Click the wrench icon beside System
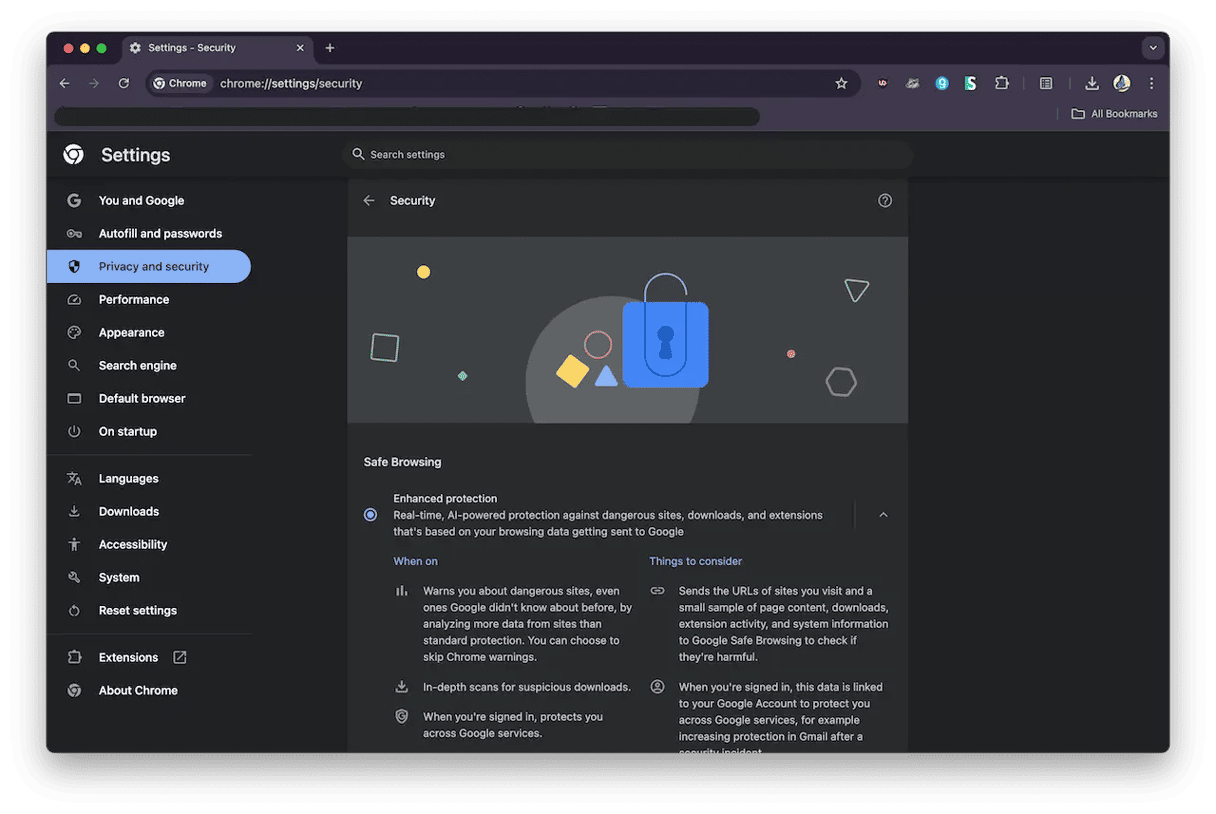 74,578
